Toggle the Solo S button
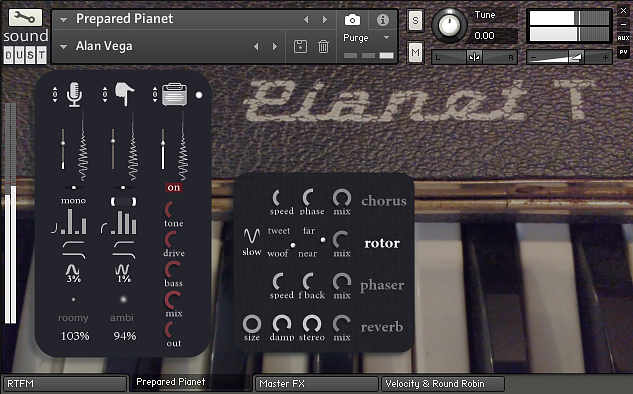633x394 pixels. tap(415, 20)
